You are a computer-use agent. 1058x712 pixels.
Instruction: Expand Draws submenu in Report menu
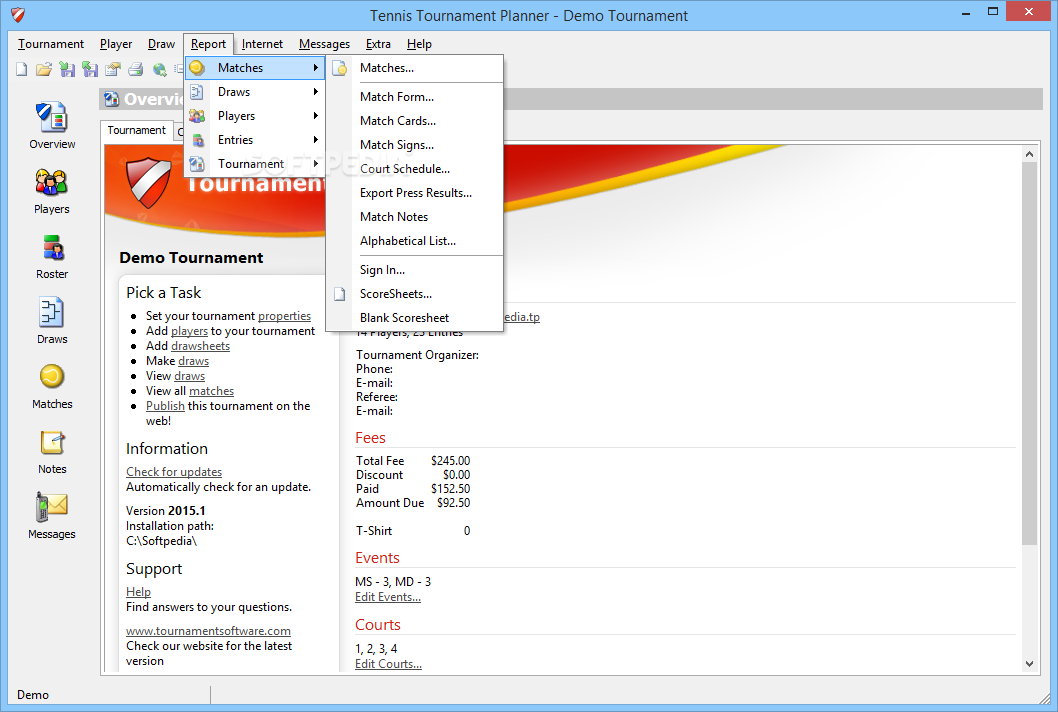click(254, 92)
